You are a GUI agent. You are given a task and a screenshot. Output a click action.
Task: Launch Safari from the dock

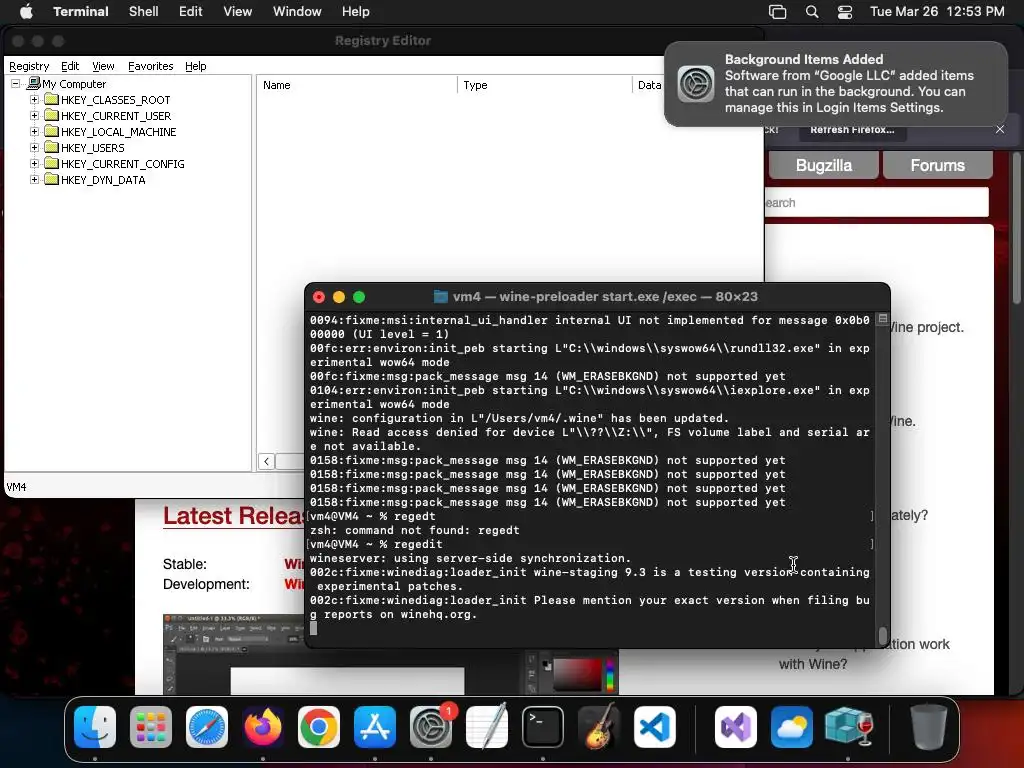coord(207,727)
